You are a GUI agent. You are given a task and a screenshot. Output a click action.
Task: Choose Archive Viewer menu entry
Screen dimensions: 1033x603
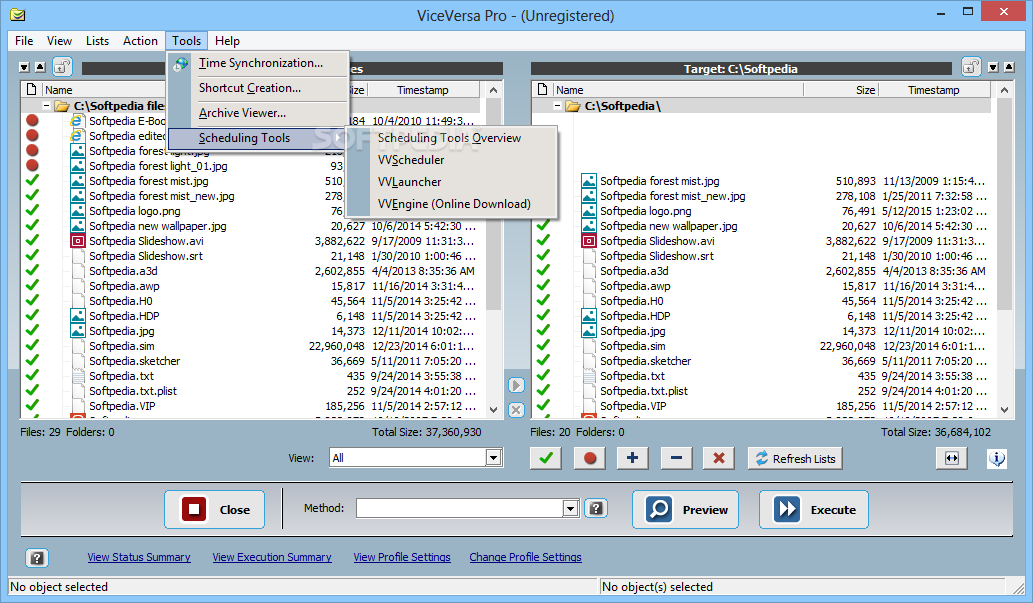(x=242, y=113)
